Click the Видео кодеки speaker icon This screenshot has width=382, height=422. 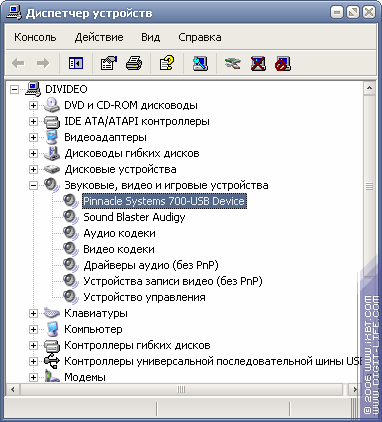[x=71, y=249]
